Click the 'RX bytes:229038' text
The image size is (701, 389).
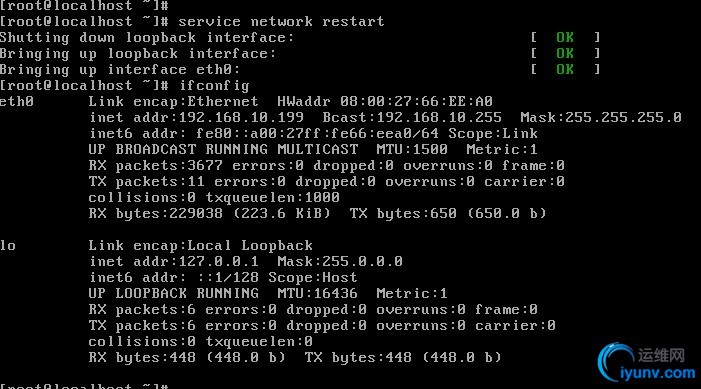156,213
